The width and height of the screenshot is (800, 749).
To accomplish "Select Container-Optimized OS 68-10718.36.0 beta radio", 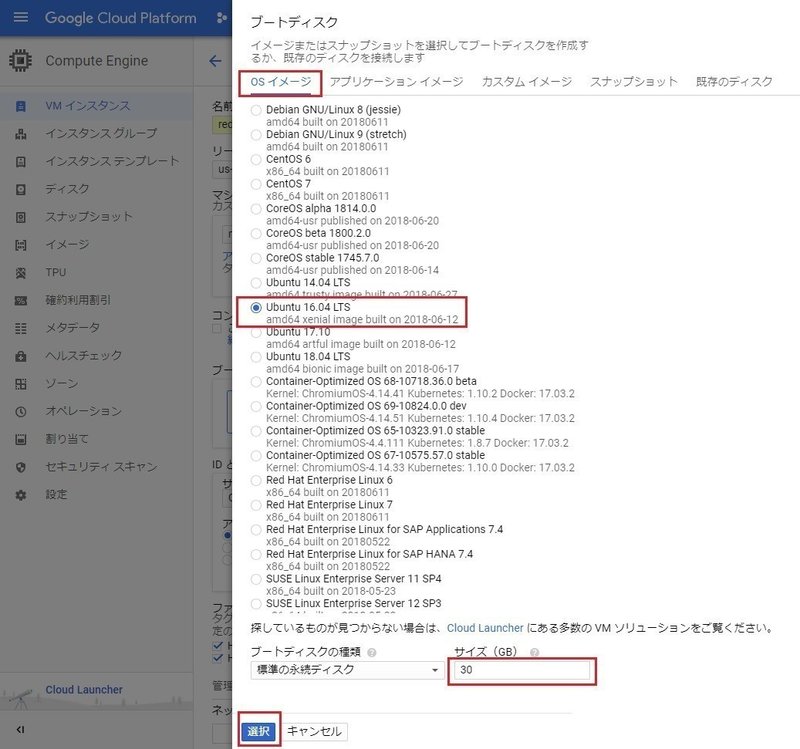I will 256,382.
